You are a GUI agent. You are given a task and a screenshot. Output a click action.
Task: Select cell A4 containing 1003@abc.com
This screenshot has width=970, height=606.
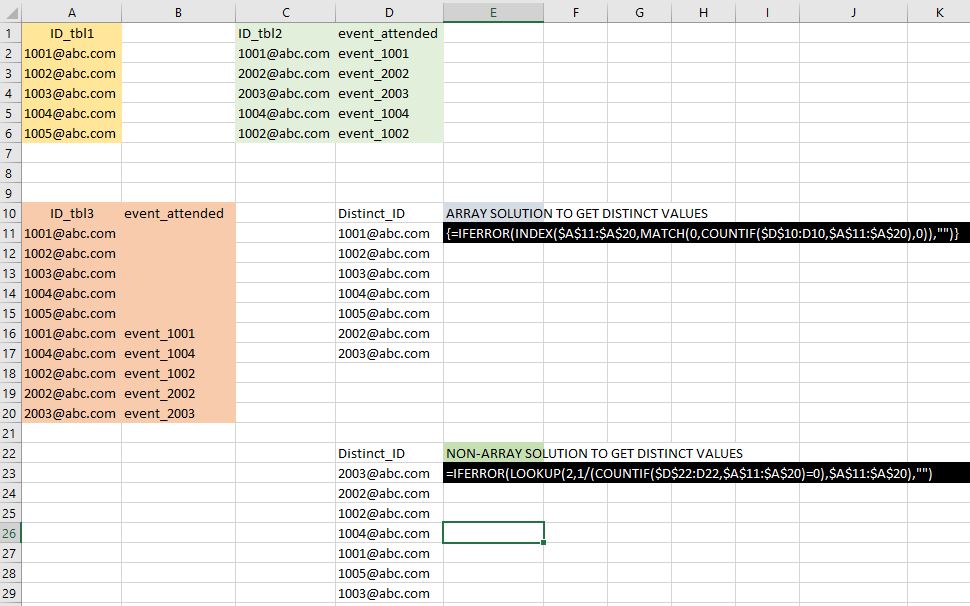72,93
